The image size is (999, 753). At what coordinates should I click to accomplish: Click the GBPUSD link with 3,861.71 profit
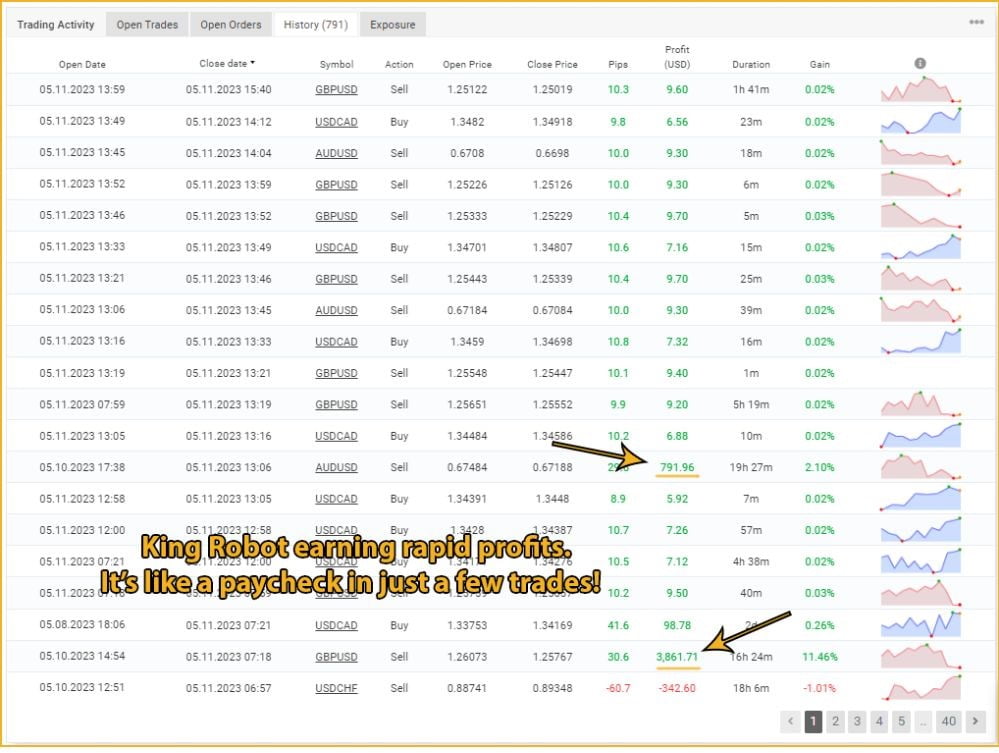click(x=336, y=657)
